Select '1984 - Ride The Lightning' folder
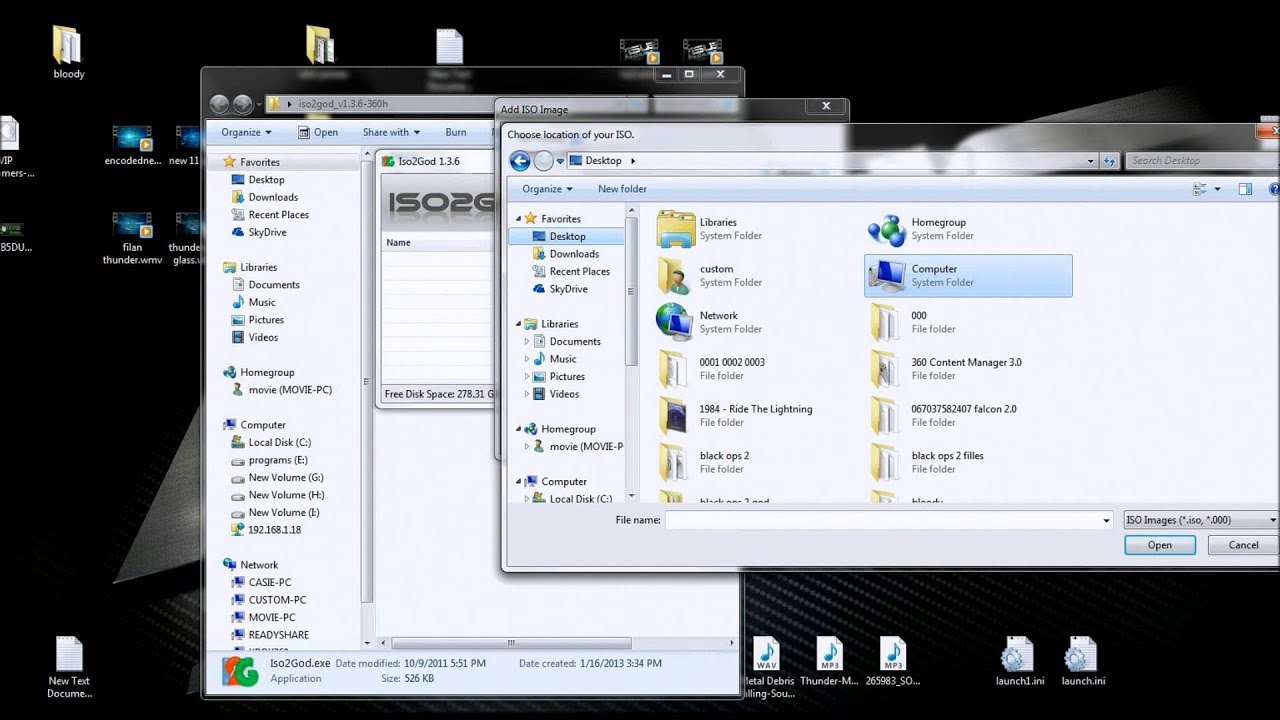The width and height of the screenshot is (1280, 720). pyautogui.click(x=735, y=415)
